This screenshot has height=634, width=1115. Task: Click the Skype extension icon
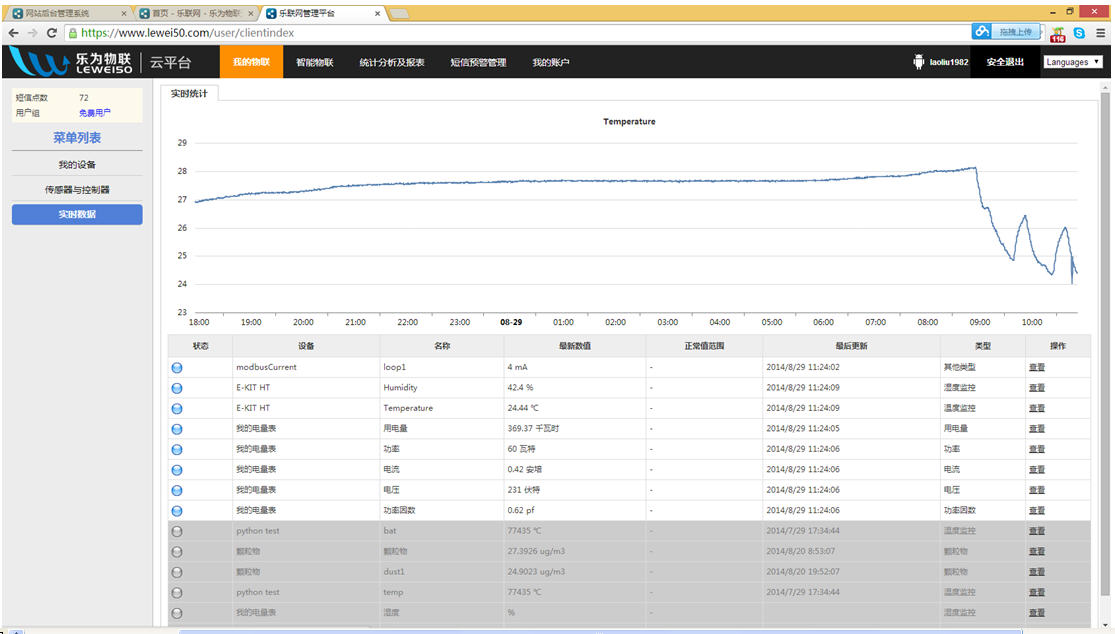tap(1079, 33)
